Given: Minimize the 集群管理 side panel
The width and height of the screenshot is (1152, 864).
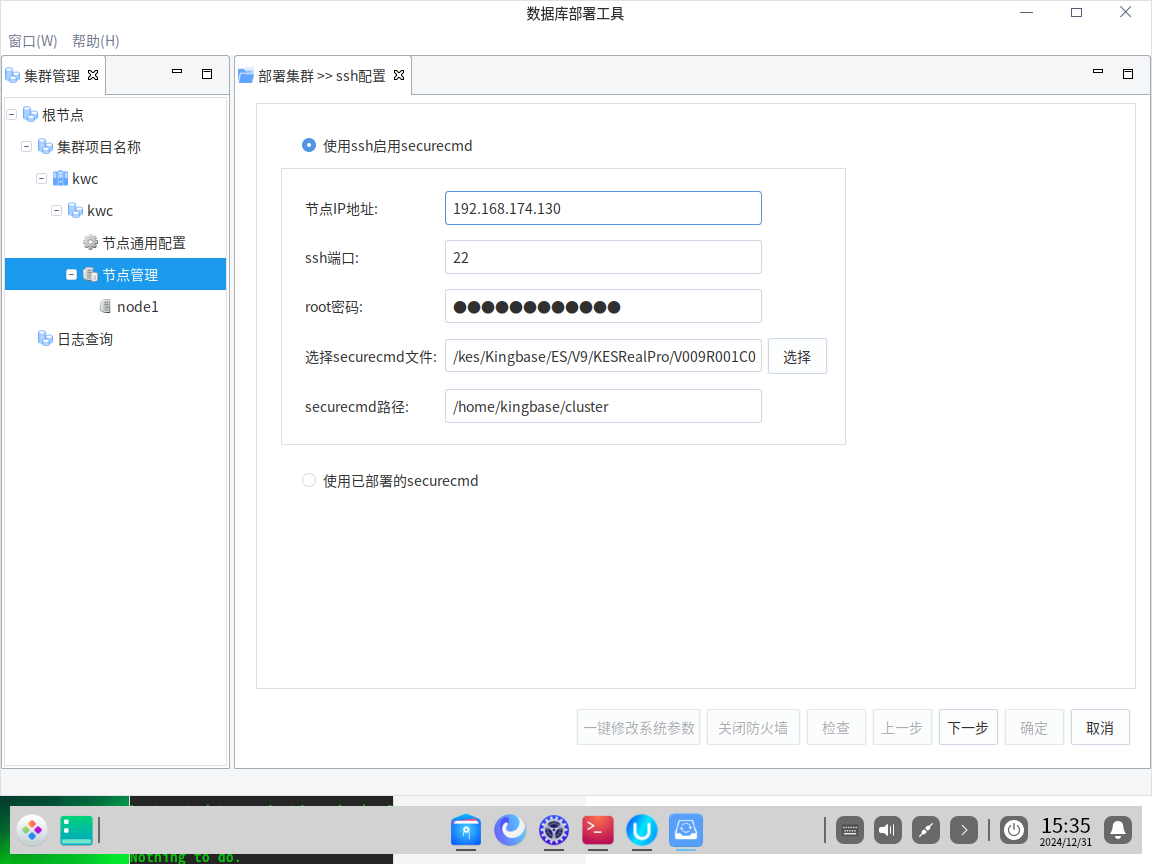Looking at the screenshot, I should coord(177,73).
